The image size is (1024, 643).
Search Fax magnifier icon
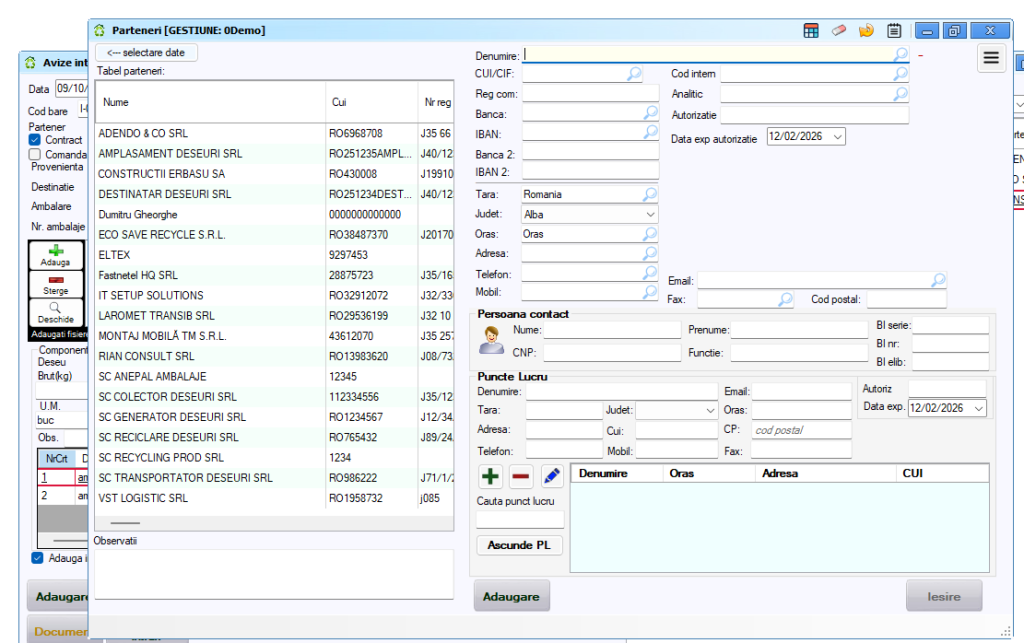(785, 300)
